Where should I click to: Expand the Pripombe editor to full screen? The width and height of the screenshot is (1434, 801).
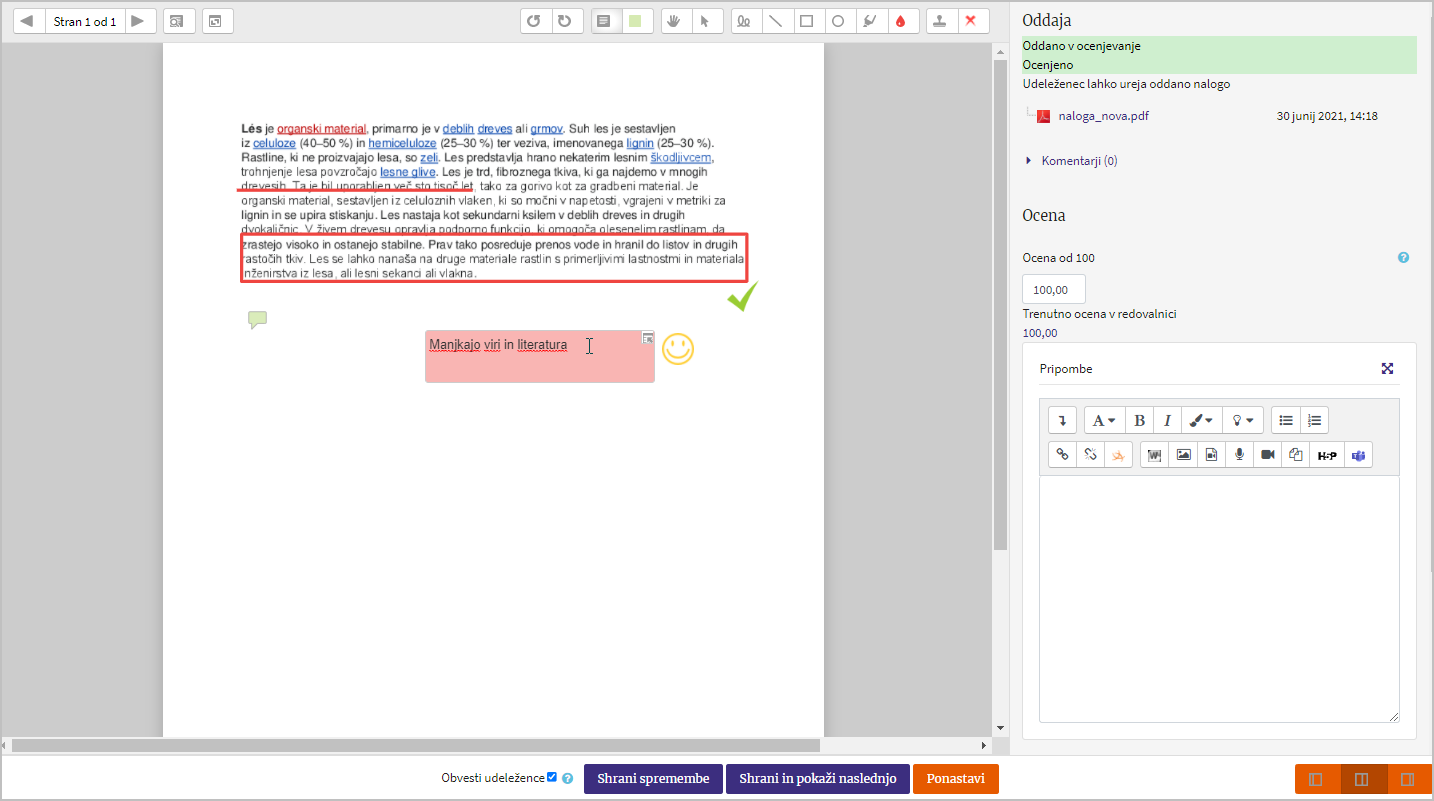[1387, 369]
